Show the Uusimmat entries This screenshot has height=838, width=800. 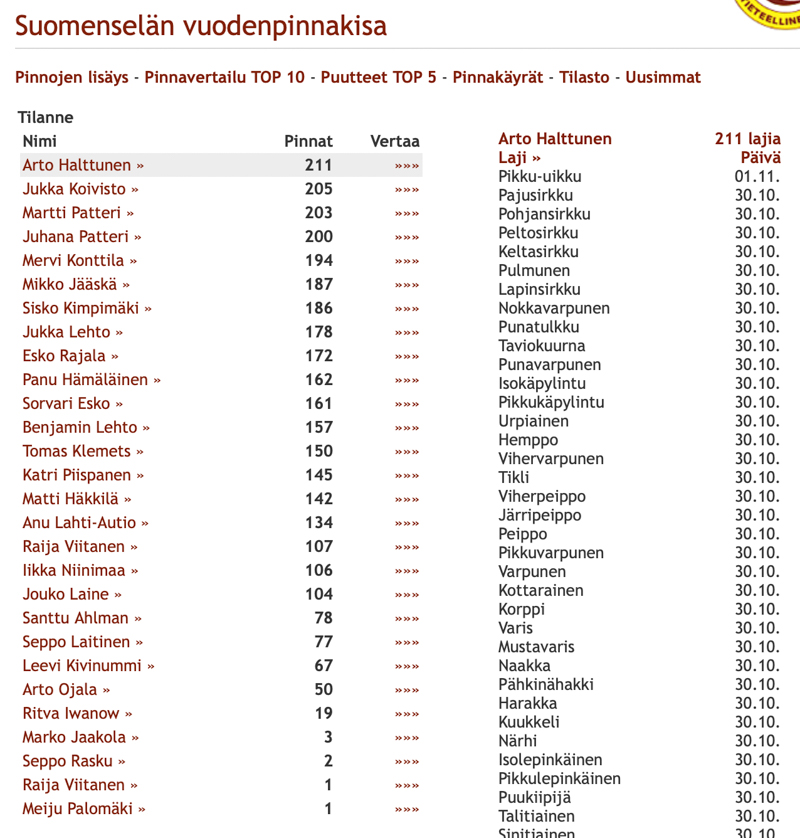pos(663,77)
